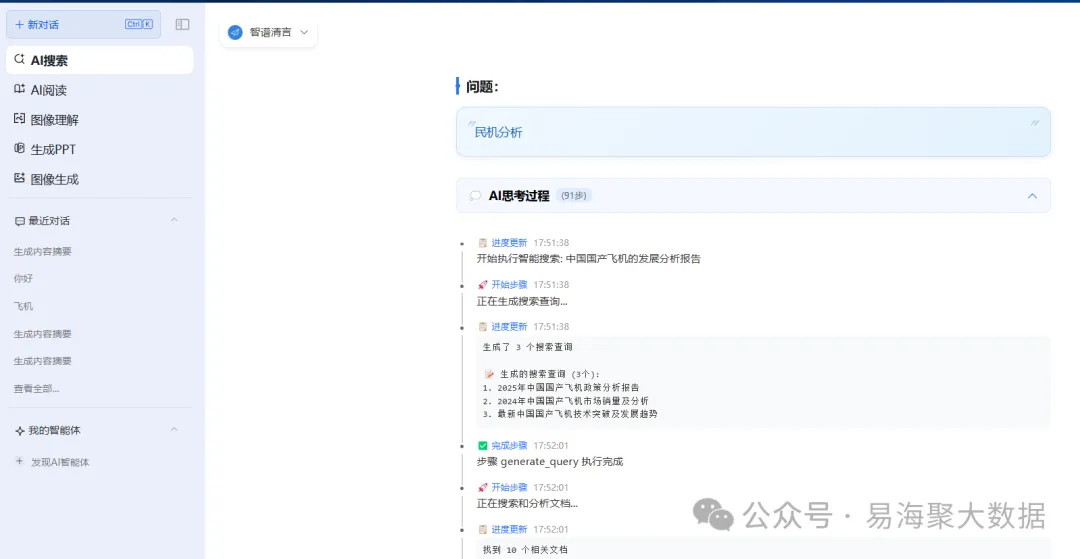Click the AI阅读 book icon
The image size is (1080, 559).
coord(19,89)
